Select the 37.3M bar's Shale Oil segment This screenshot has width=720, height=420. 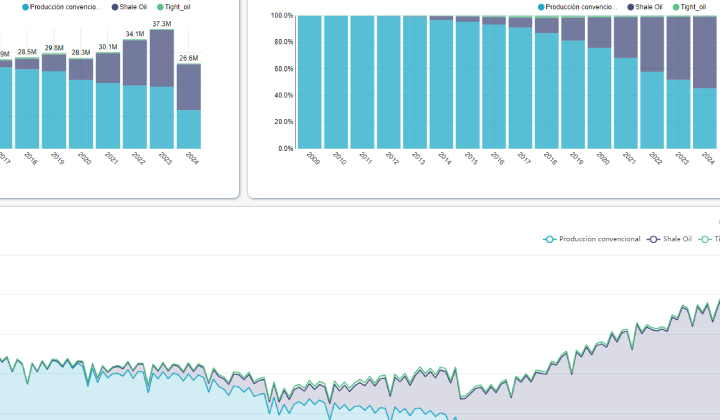tap(162, 58)
